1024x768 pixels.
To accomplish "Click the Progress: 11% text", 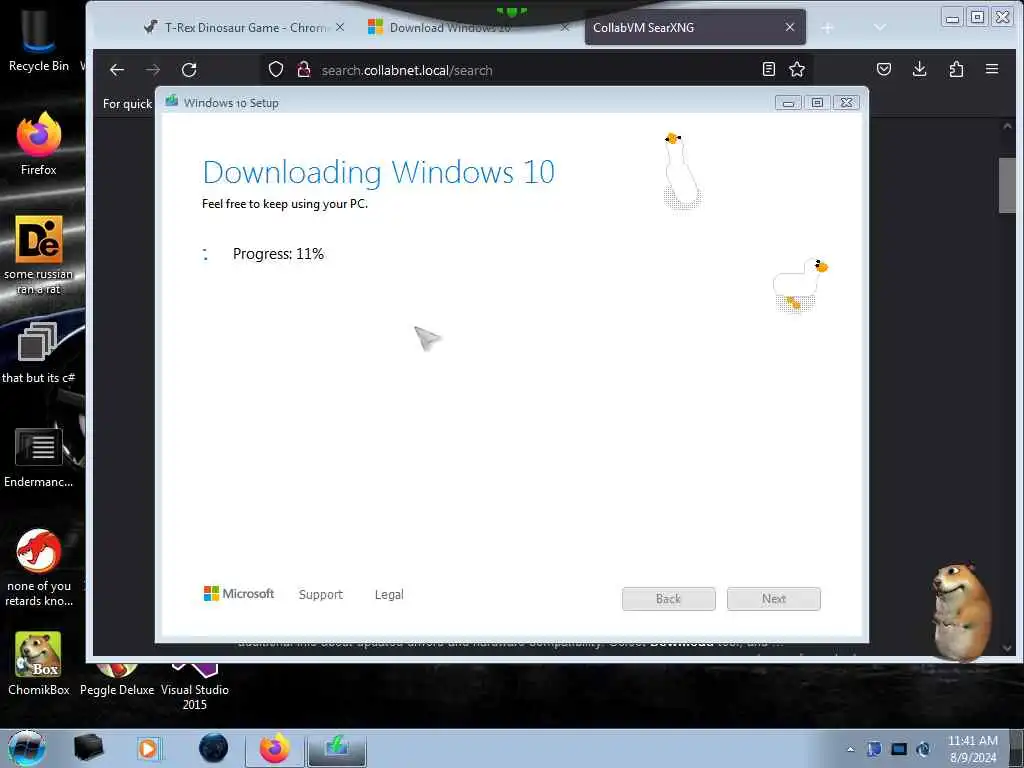I will point(278,254).
